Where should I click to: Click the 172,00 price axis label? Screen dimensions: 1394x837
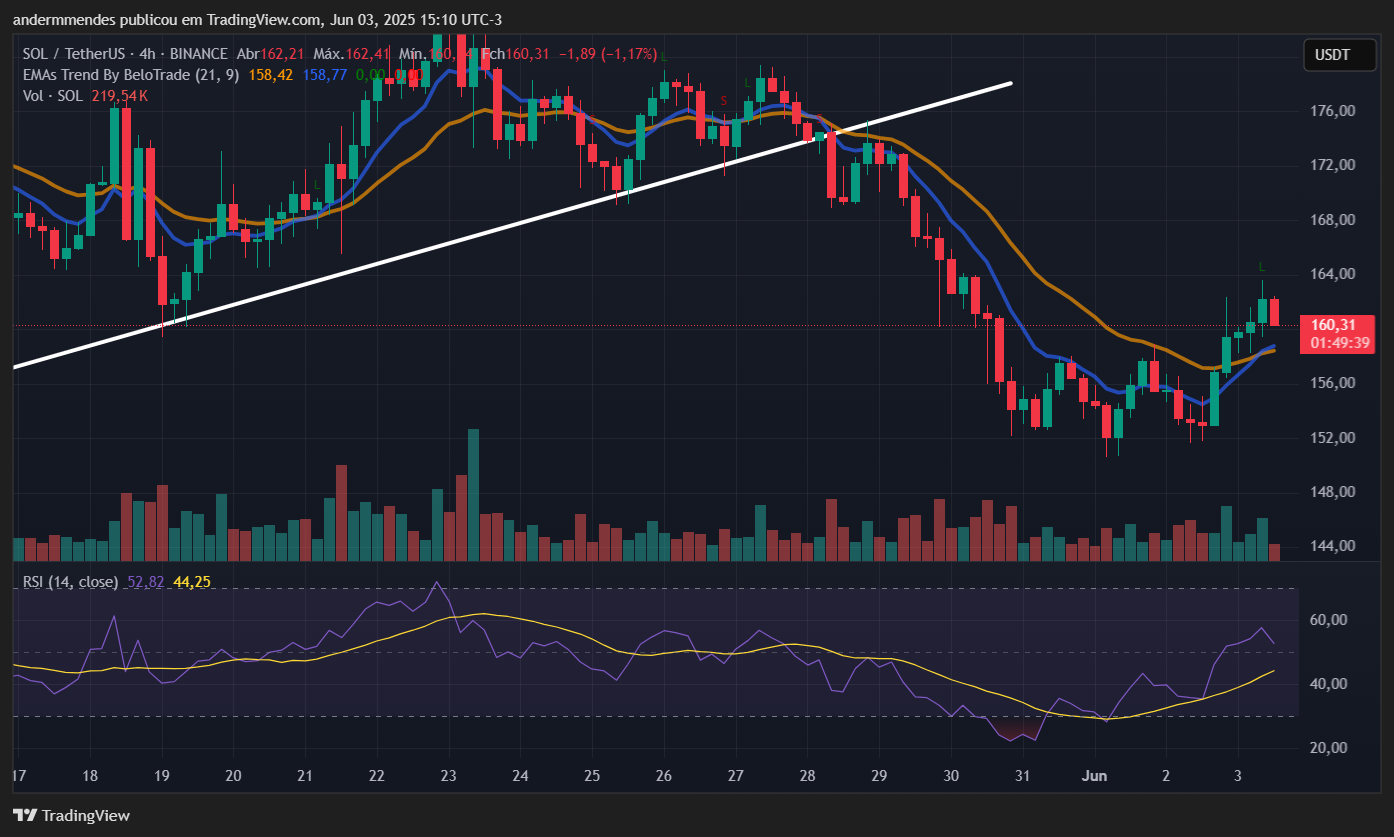(1332, 165)
